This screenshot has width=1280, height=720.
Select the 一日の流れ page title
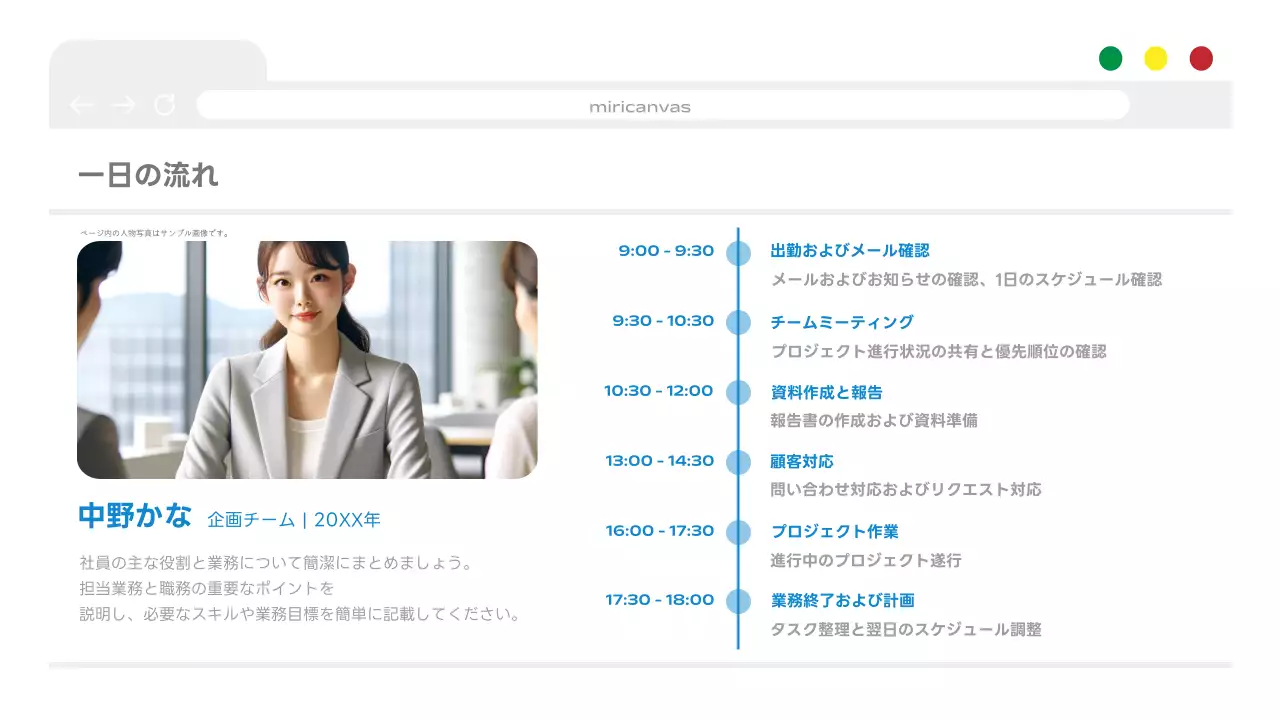[x=147, y=176]
